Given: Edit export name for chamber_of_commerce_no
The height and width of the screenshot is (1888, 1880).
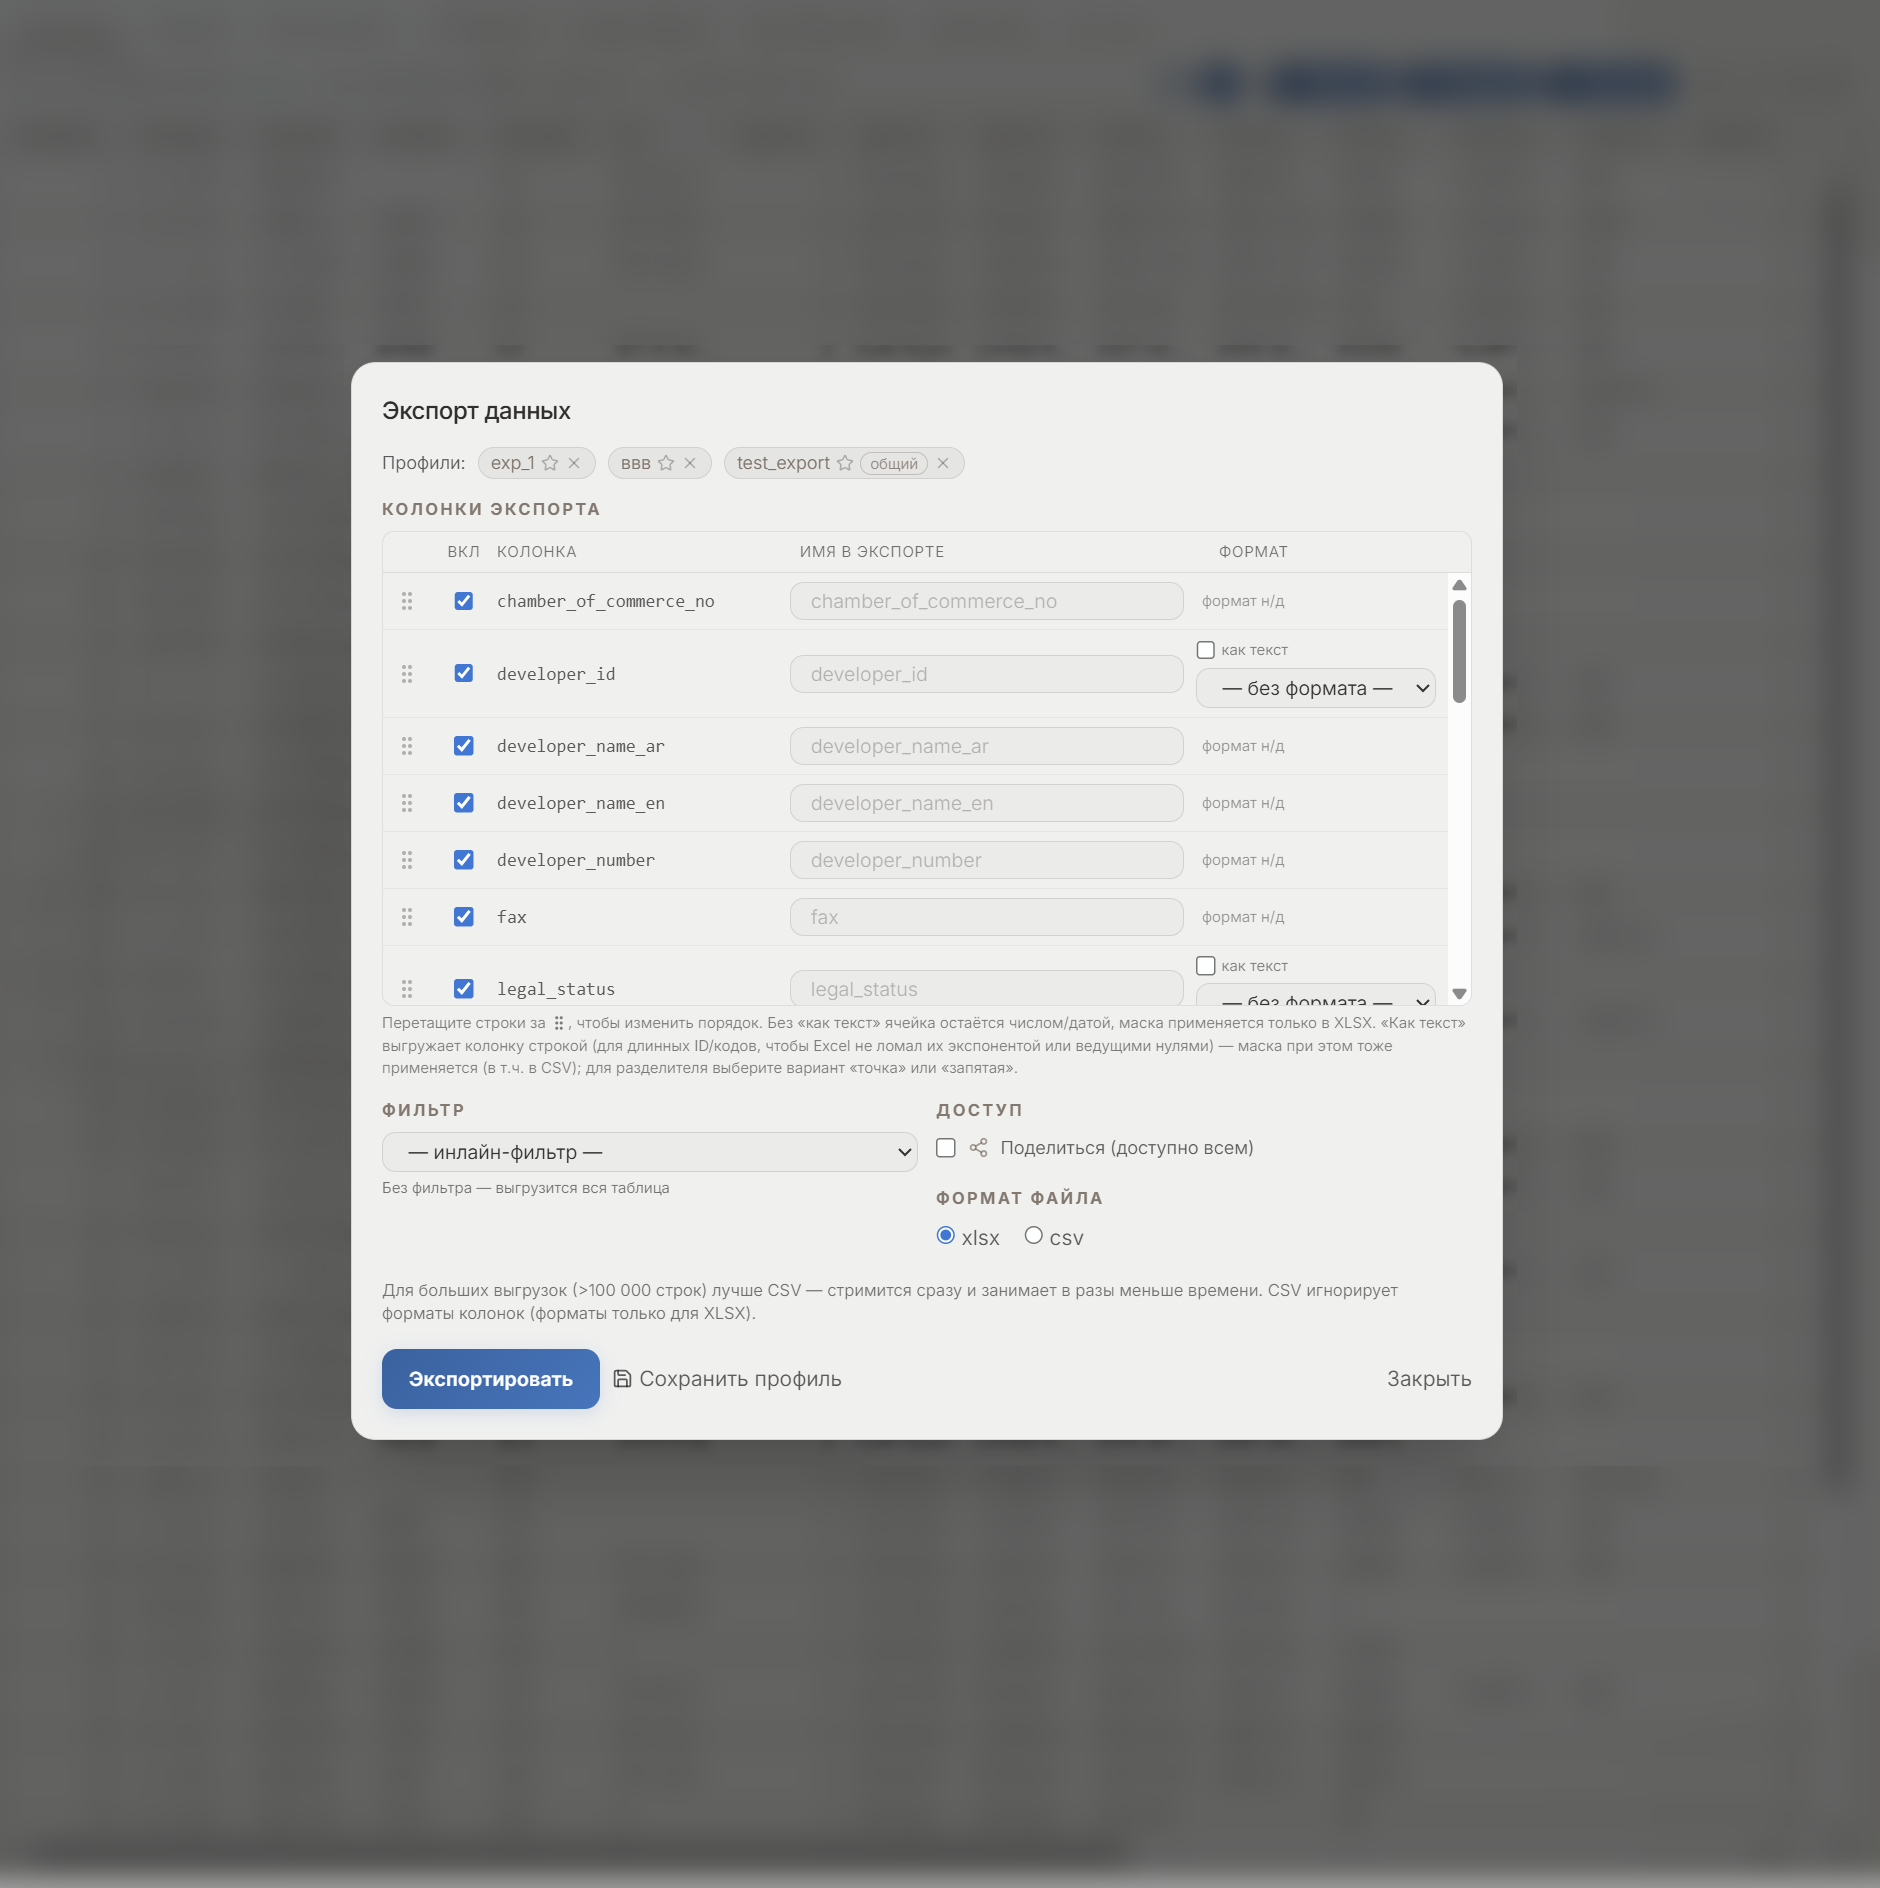Looking at the screenshot, I should pyautogui.click(x=987, y=601).
